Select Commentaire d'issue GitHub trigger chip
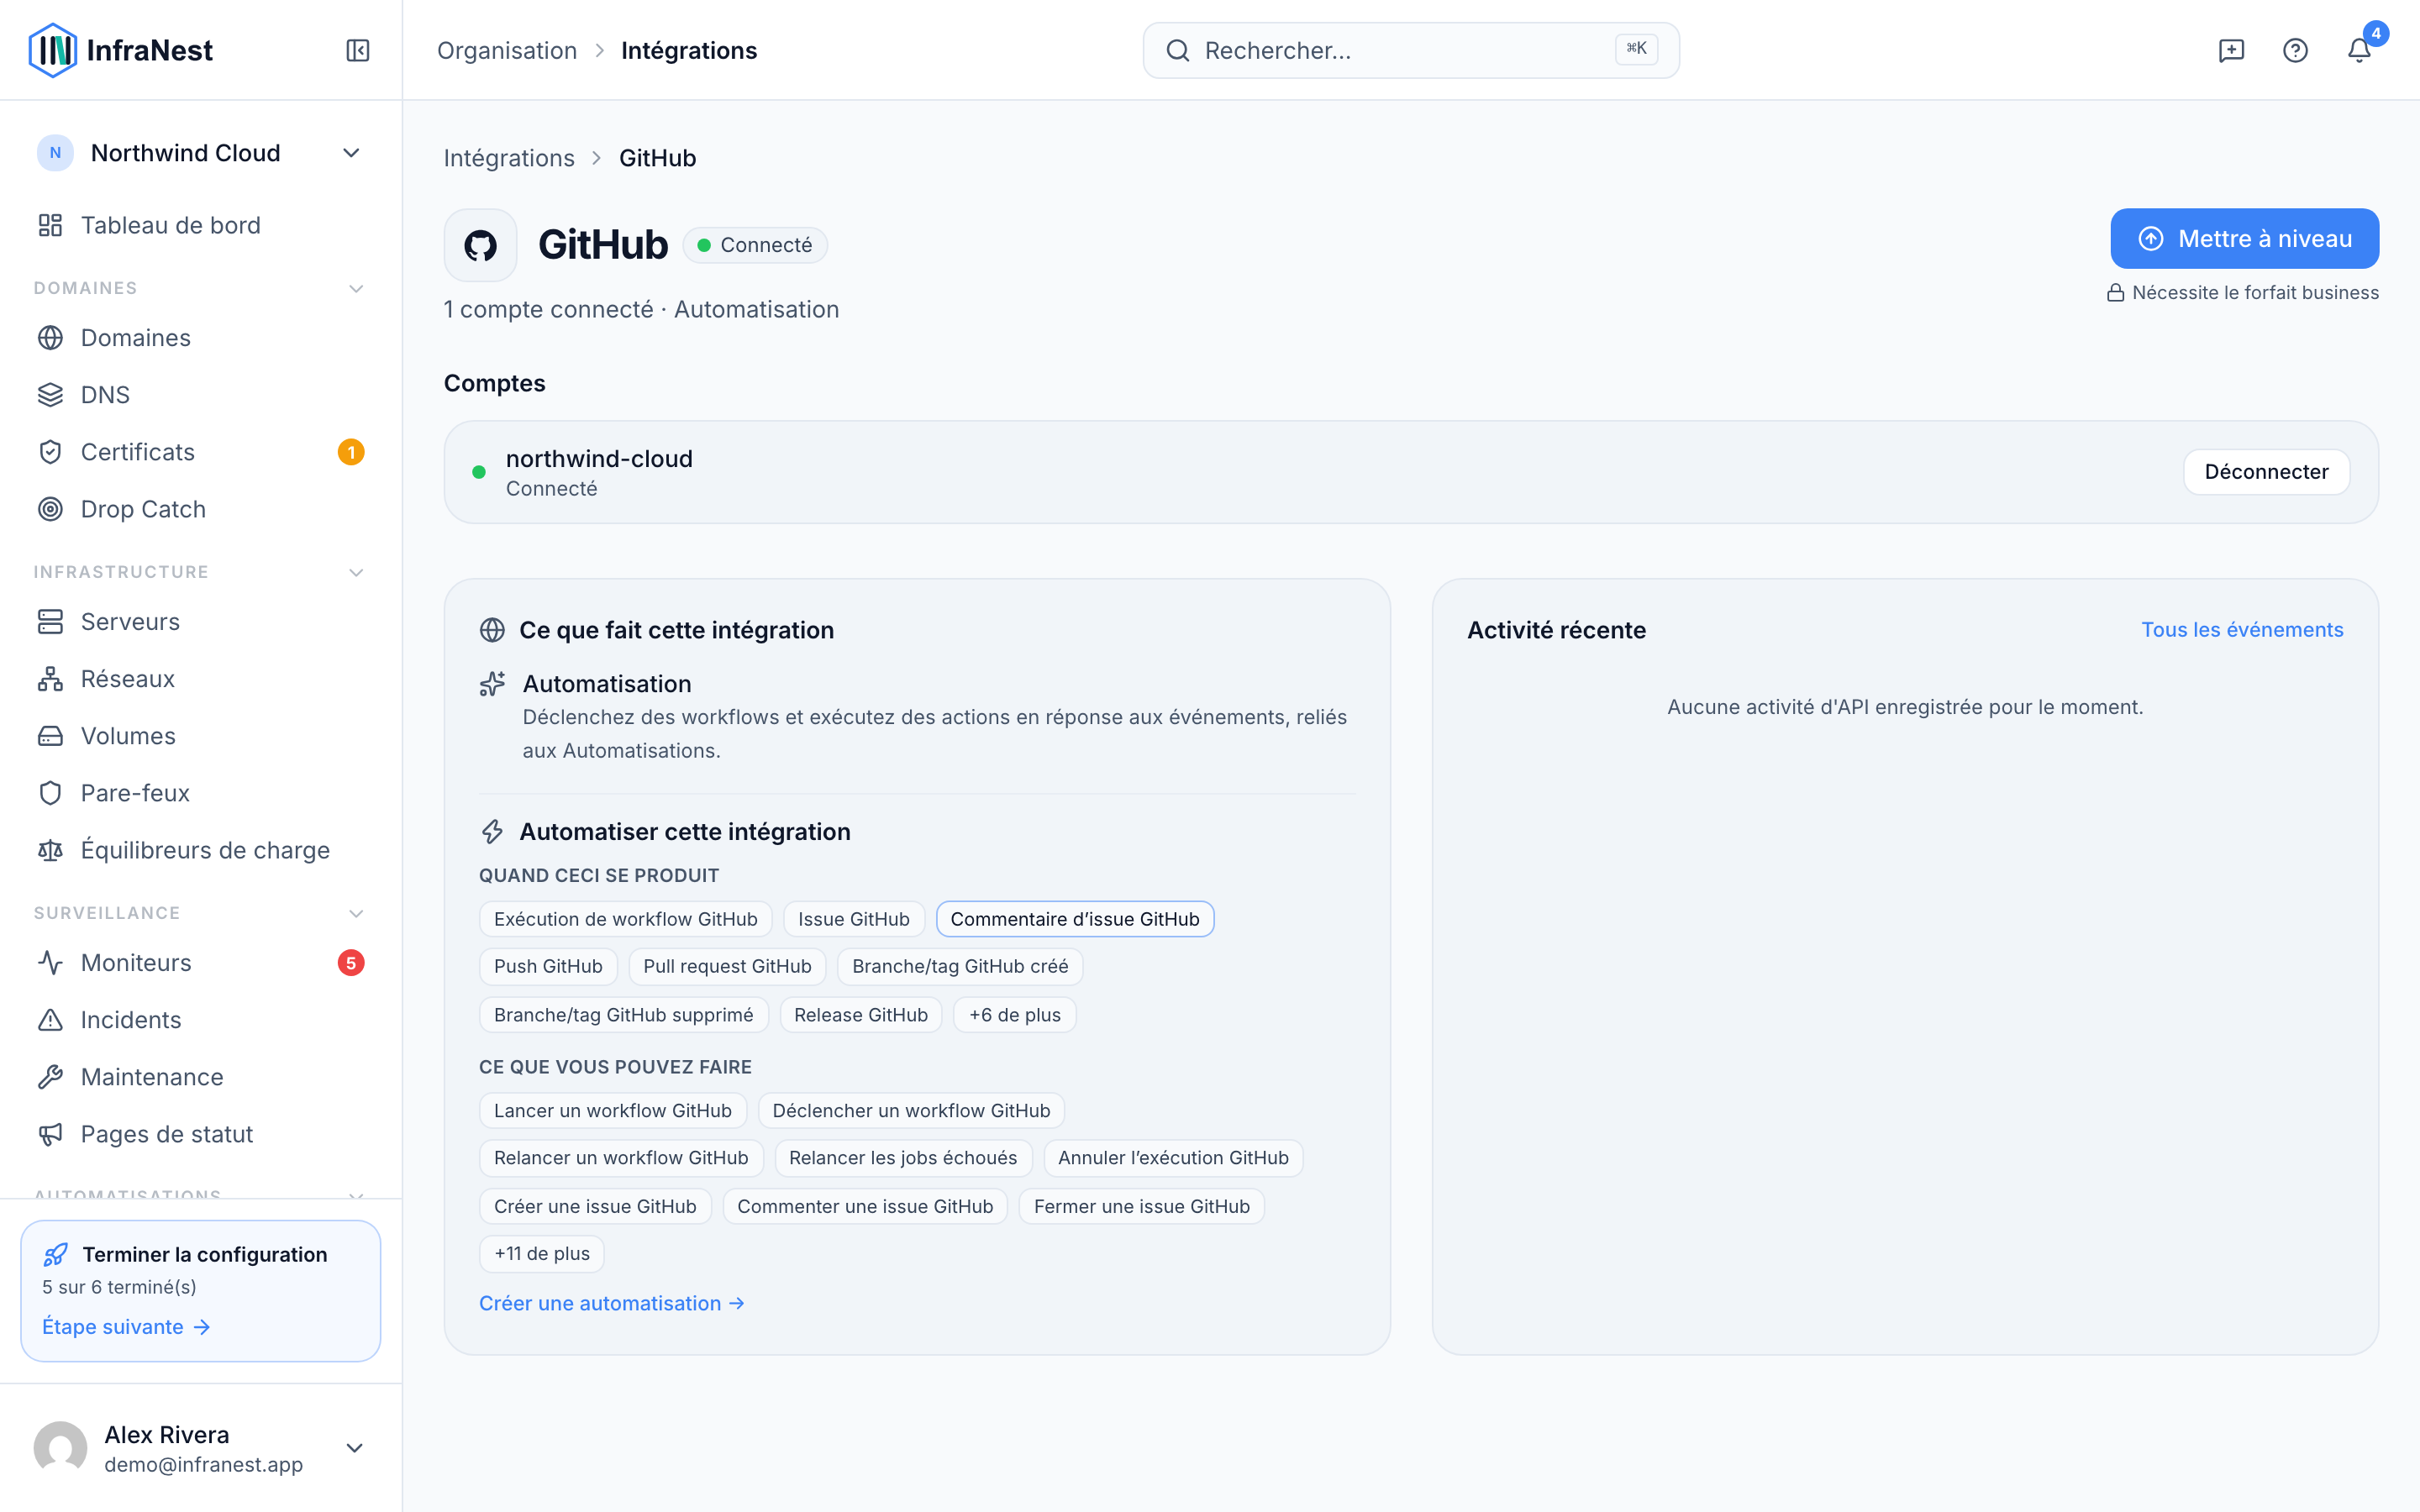 pos(1075,919)
